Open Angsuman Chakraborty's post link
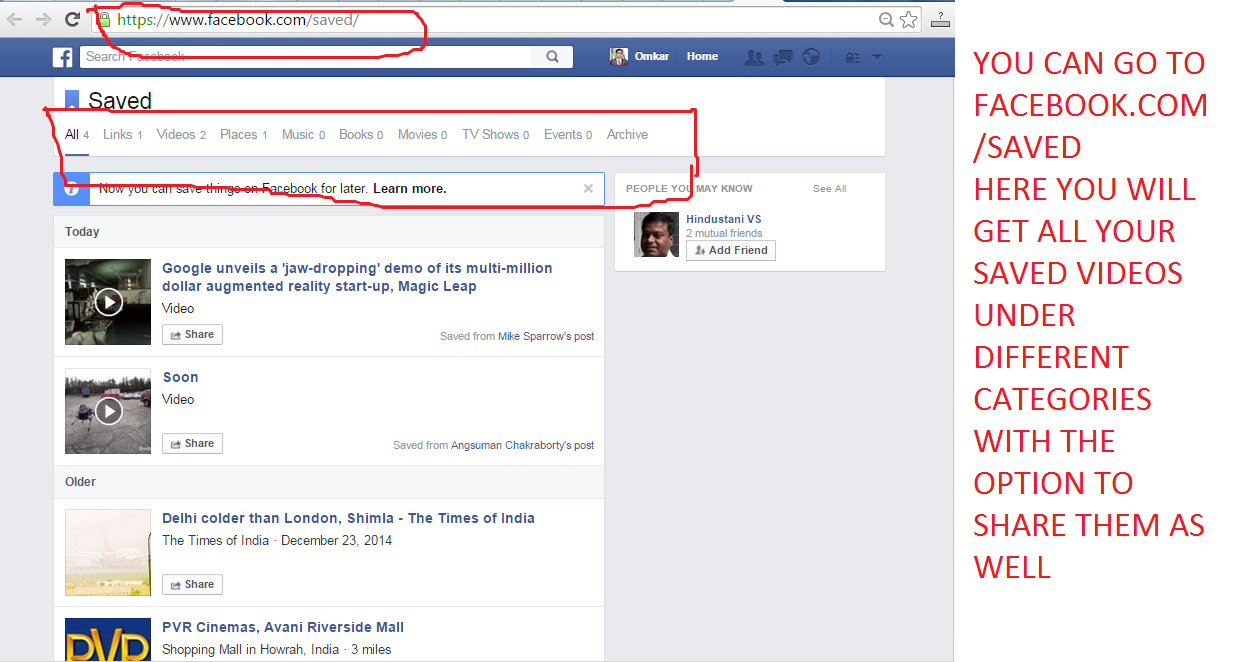This screenshot has height=662, width=1240. coord(523,445)
